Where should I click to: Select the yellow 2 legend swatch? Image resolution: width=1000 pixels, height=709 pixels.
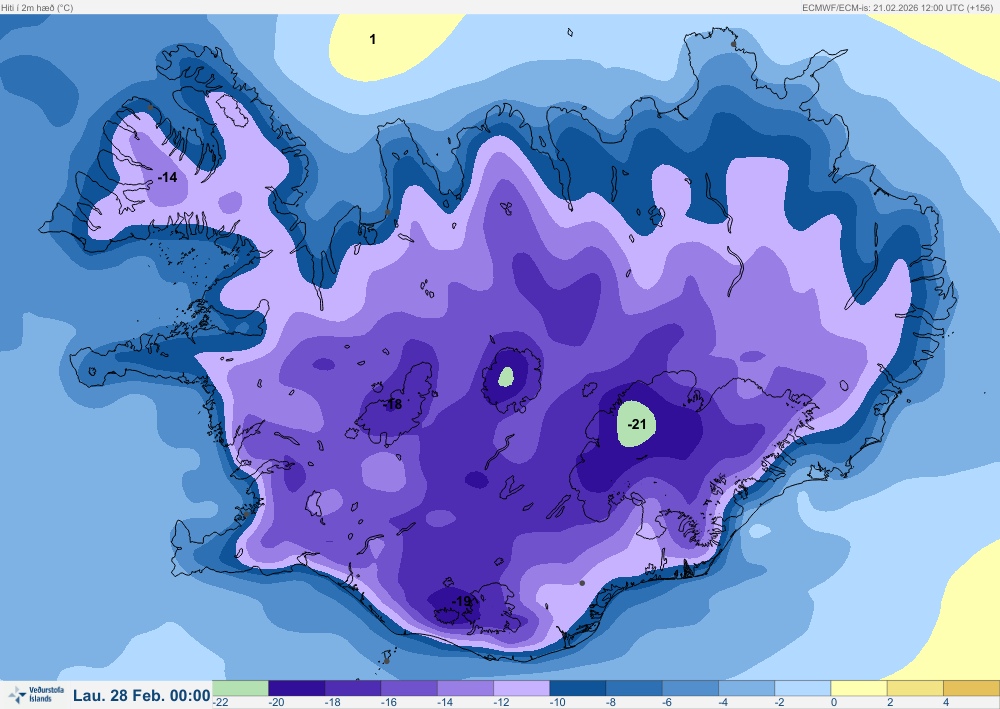pos(915,688)
